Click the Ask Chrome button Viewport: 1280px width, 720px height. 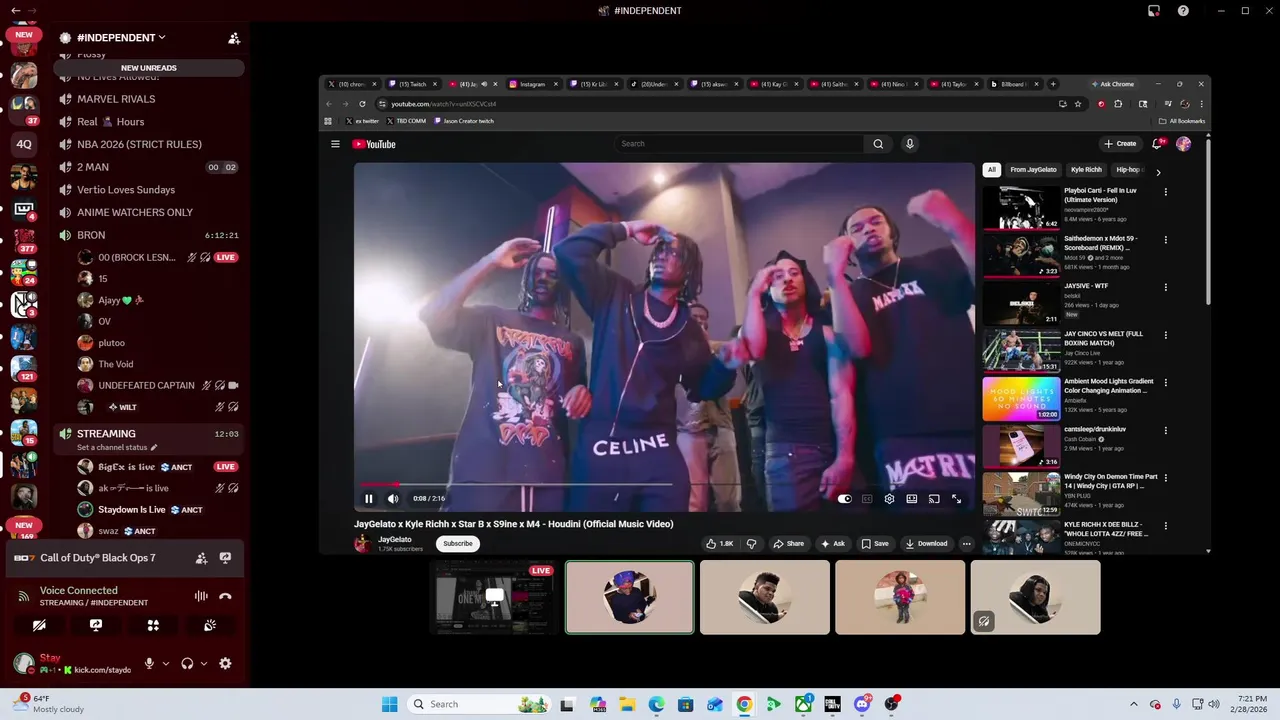1112,84
